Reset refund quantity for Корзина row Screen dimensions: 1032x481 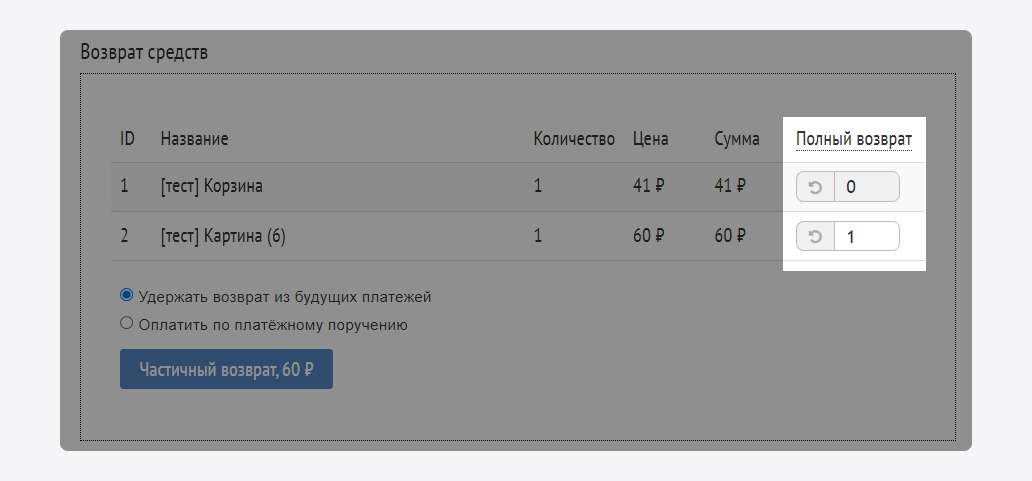(815, 187)
